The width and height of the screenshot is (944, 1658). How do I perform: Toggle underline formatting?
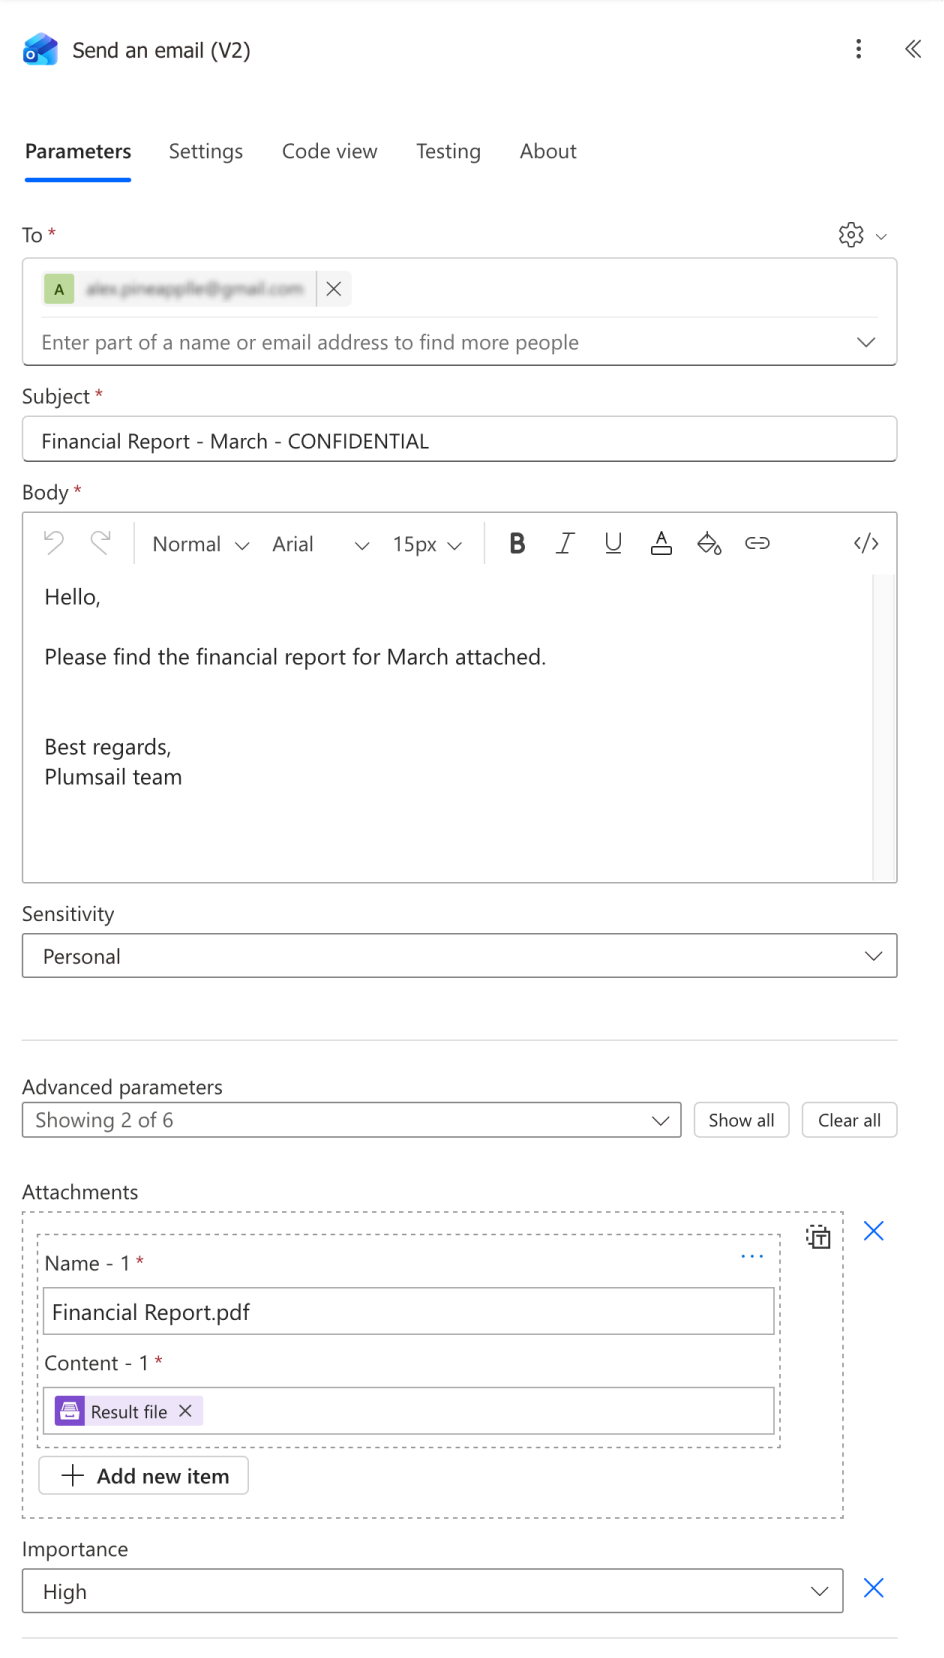click(x=613, y=543)
